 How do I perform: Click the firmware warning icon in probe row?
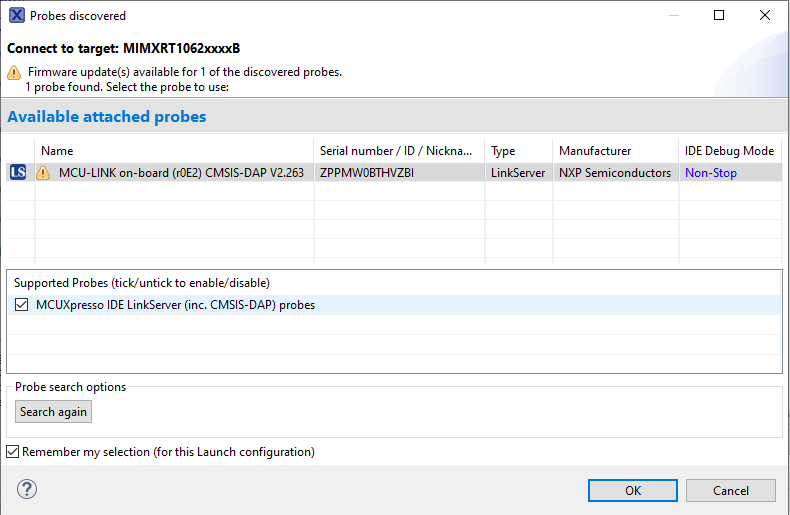pos(43,172)
